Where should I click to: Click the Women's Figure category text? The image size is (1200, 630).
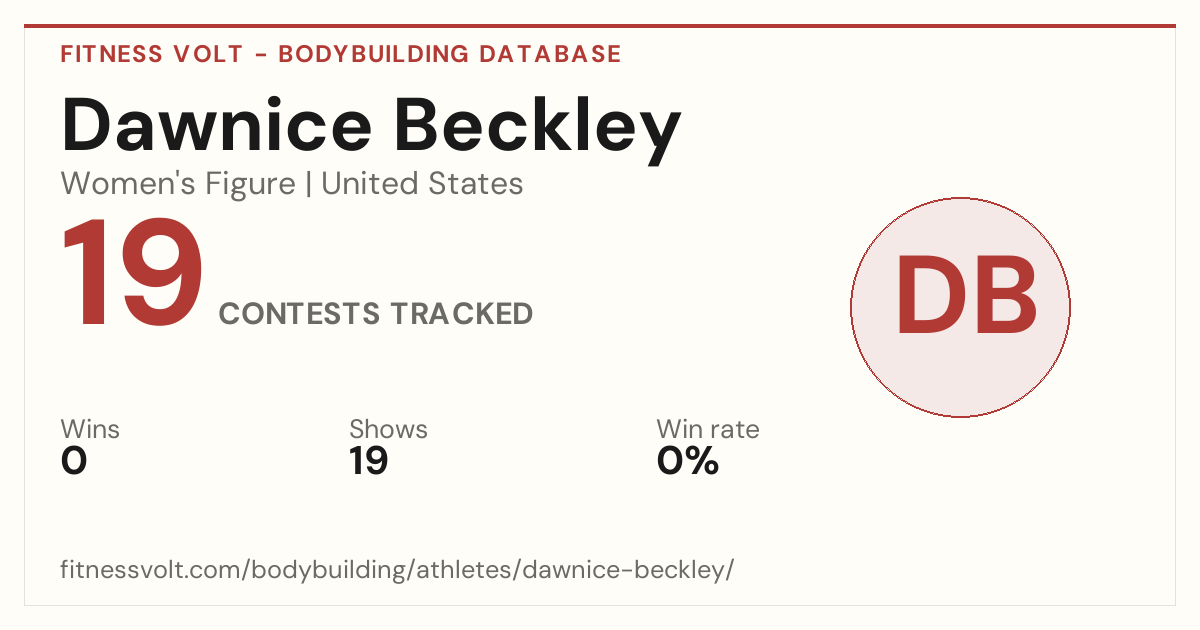178,184
